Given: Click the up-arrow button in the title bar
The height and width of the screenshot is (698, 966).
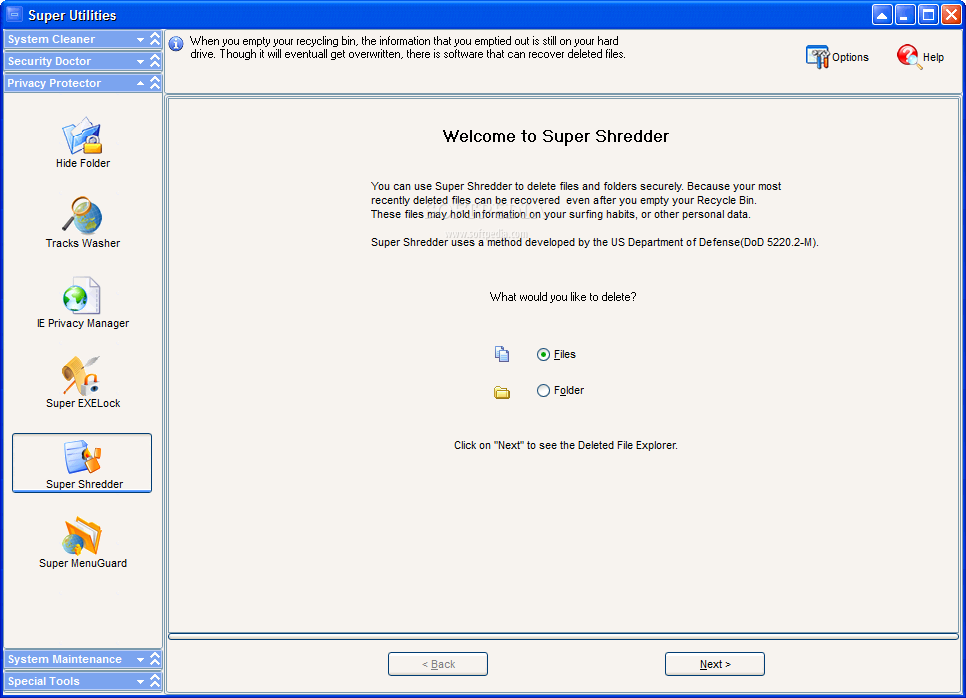Looking at the screenshot, I should pos(882,15).
